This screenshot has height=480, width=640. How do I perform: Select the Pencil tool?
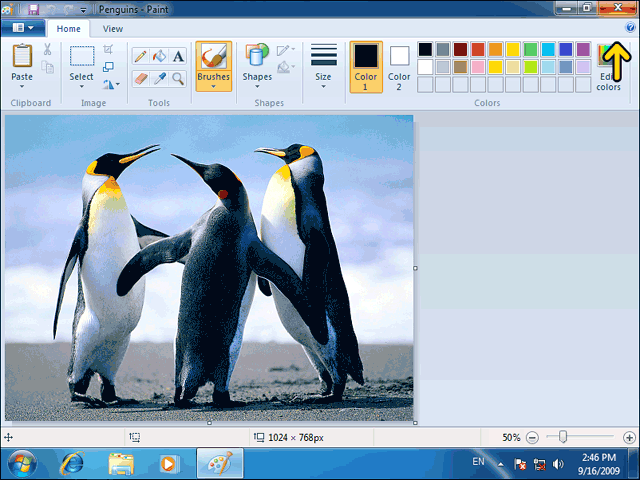click(140, 56)
